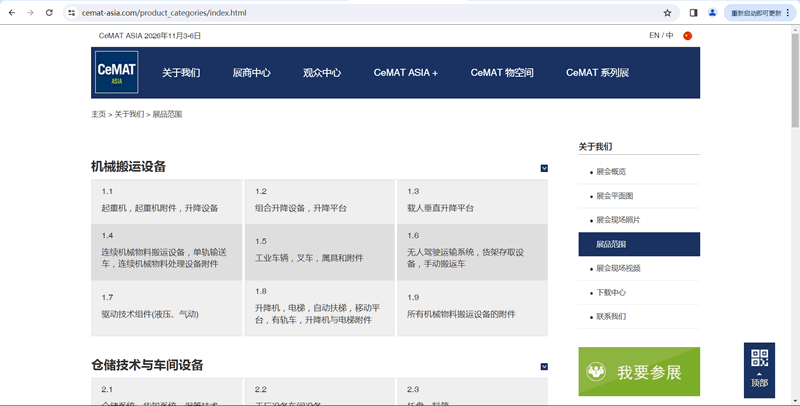Click the red Weibo icon near EN / 中
This screenshot has width=800, height=406.
(x=687, y=36)
